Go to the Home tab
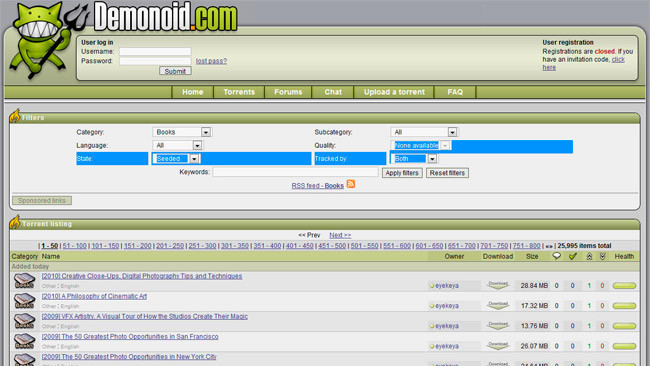The image size is (650, 366). (193, 92)
